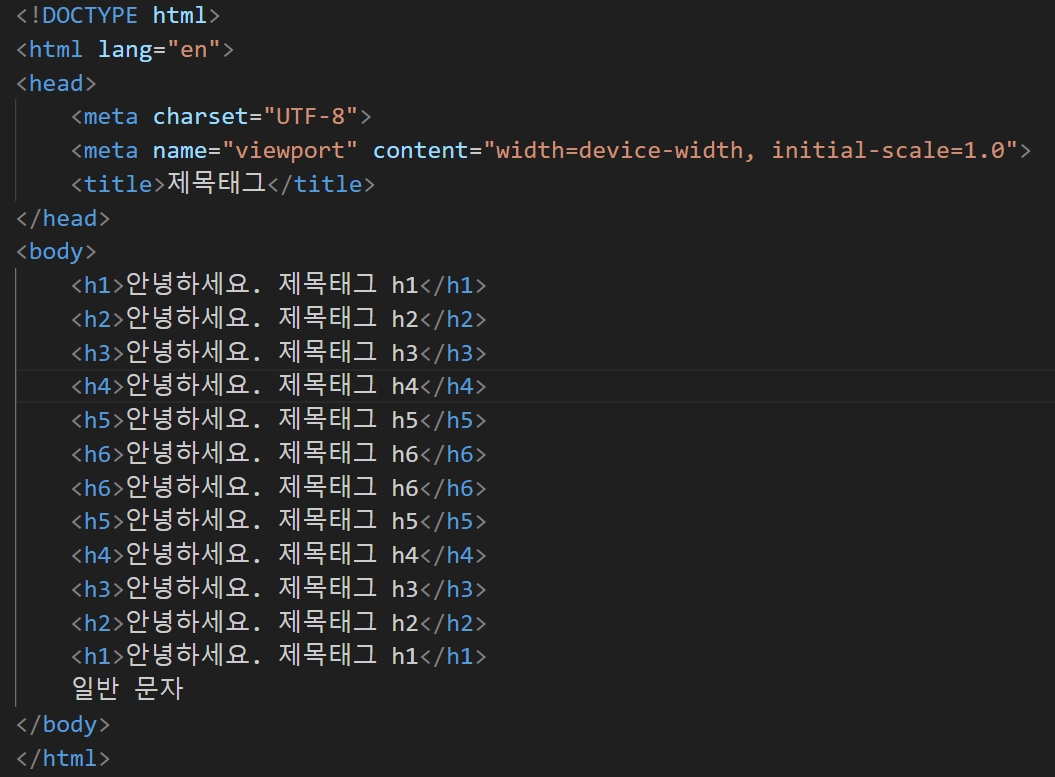Viewport: 1055px width, 777px height.
Task: Place cursor on the DOCTYPE html declaration
Action: click(118, 15)
